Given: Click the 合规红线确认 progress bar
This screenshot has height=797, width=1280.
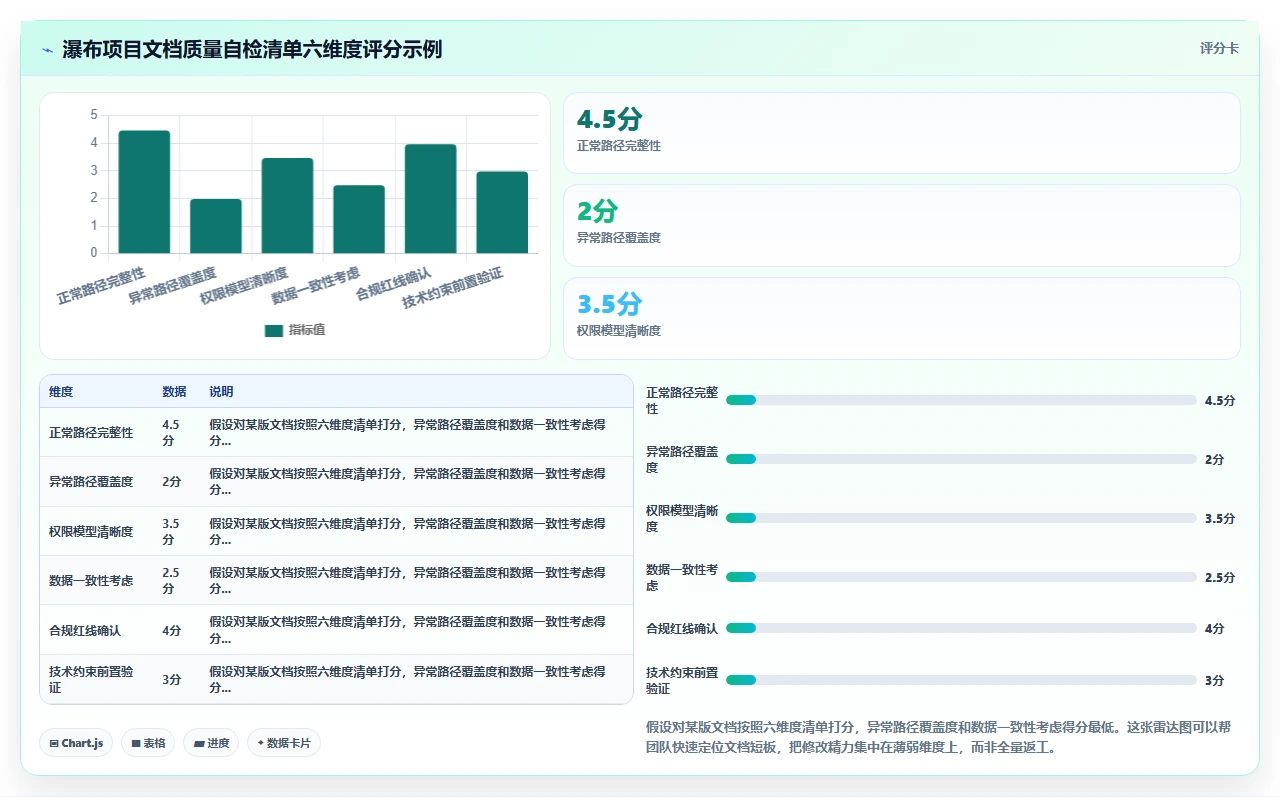Looking at the screenshot, I should tap(961, 628).
